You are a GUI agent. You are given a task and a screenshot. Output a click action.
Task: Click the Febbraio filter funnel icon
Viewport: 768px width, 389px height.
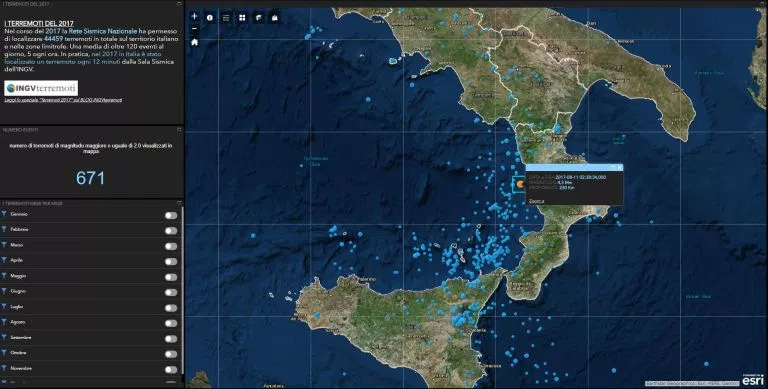4,229
